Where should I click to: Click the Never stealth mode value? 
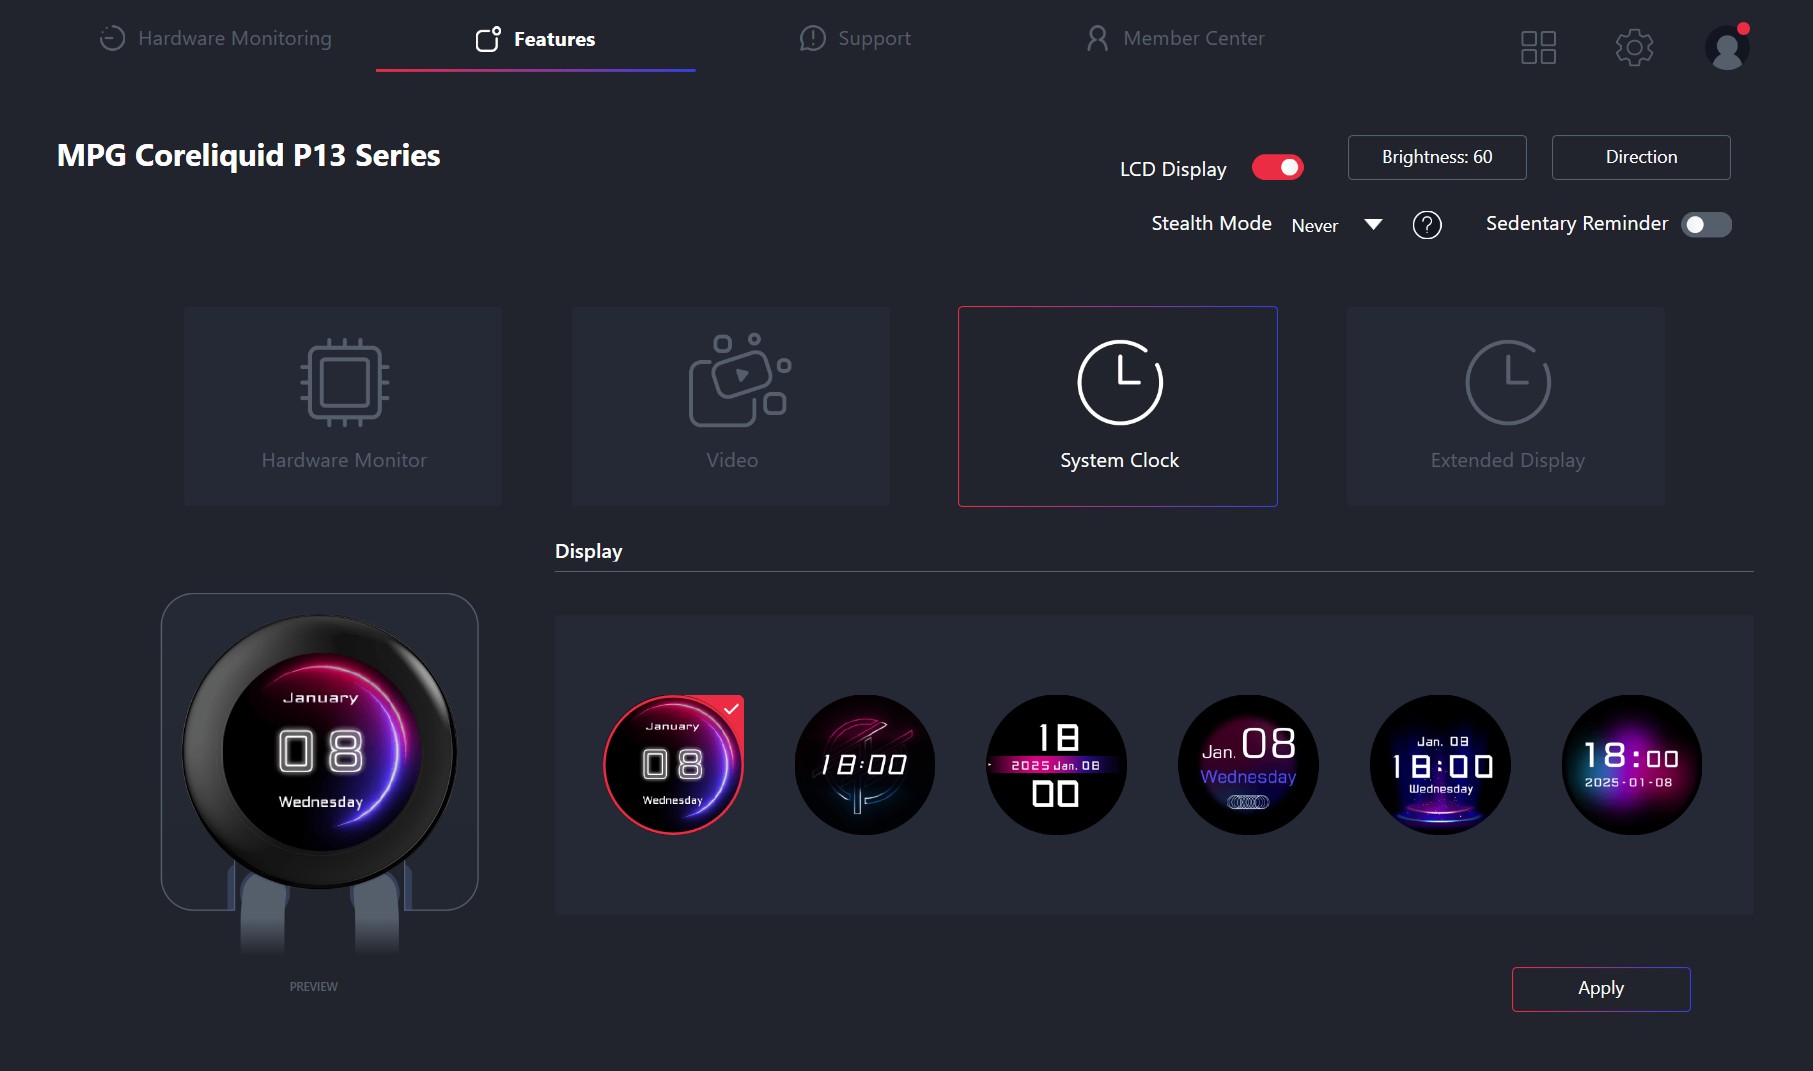(1315, 226)
